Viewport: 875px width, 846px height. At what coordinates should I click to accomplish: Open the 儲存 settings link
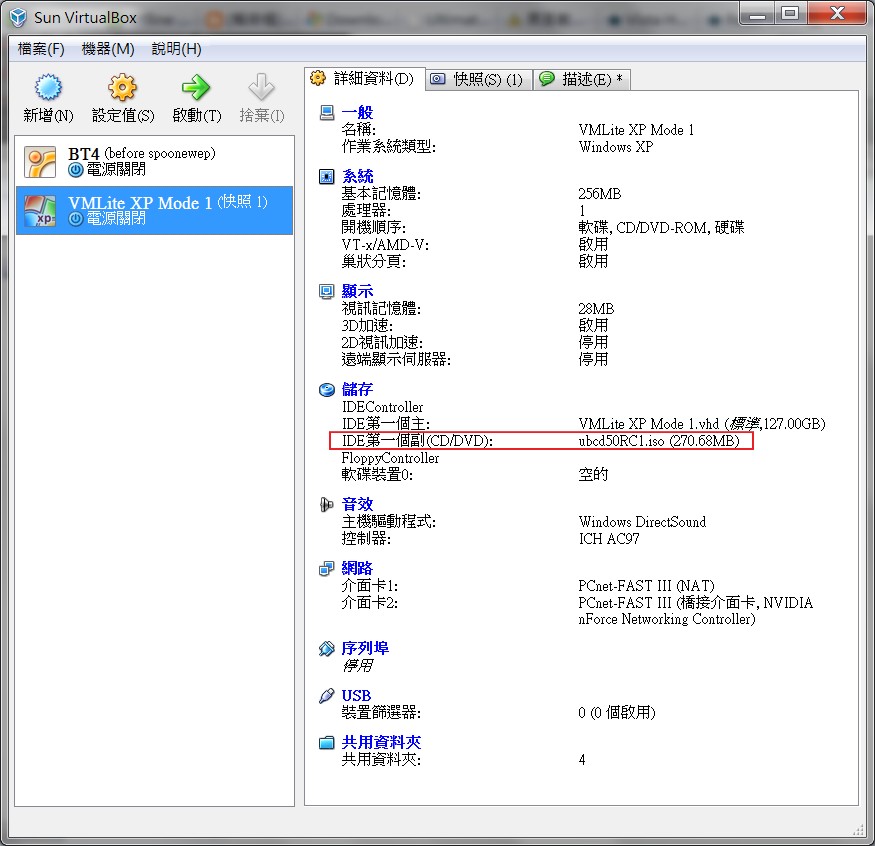tap(357, 390)
